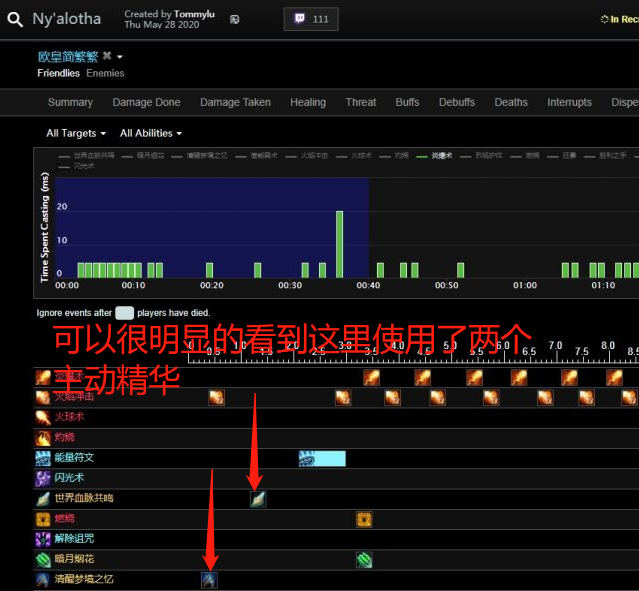Viewport: 639px width, 591px height.
Task: Click the 闪光术 ability name in row list
Action: (69, 478)
